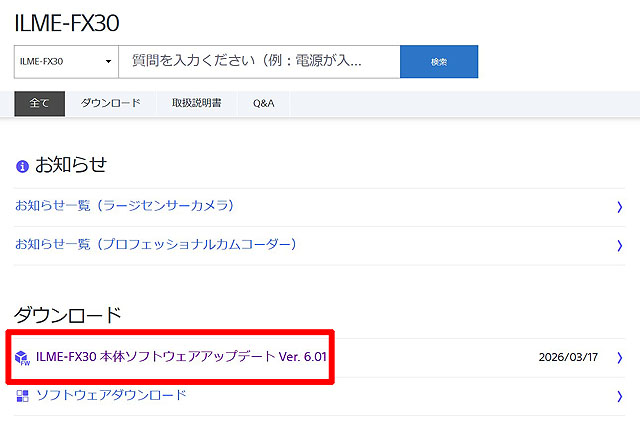This screenshot has height=424, width=640.
Task: Click the ソフトウェアダウンロード icon
Action: click(x=22, y=396)
